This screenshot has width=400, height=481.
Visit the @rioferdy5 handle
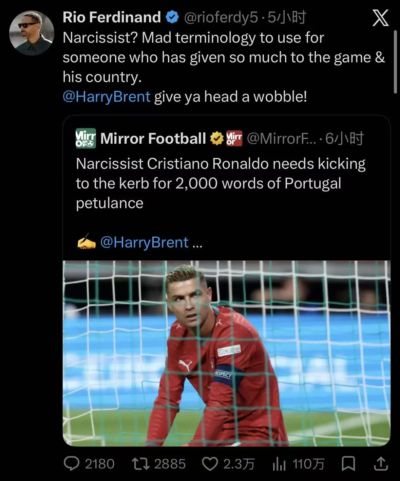[x=220, y=18]
